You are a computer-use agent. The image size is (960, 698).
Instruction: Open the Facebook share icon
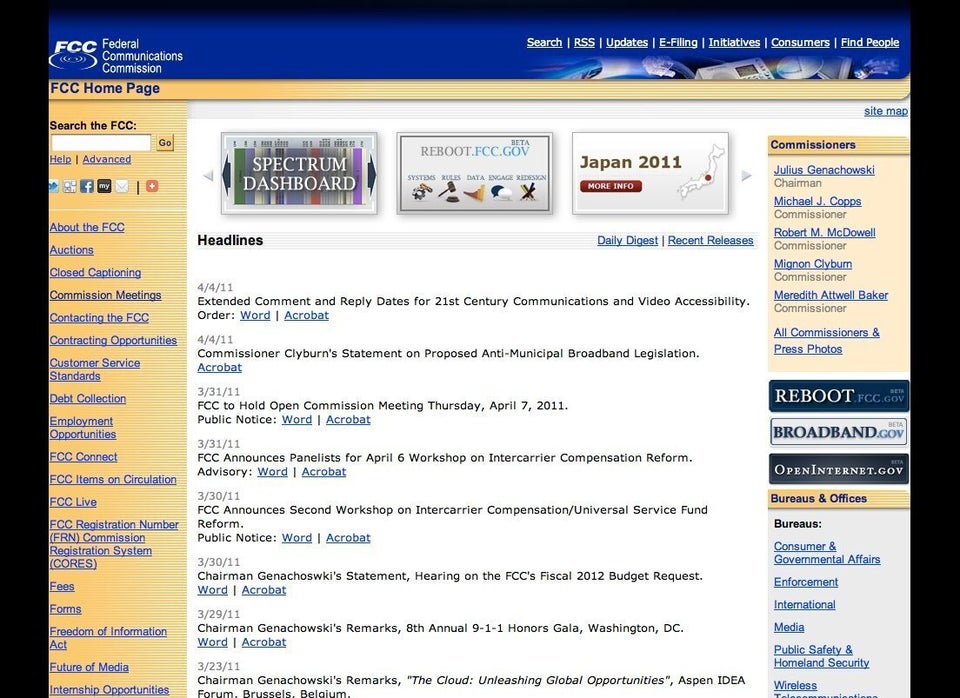tap(87, 186)
